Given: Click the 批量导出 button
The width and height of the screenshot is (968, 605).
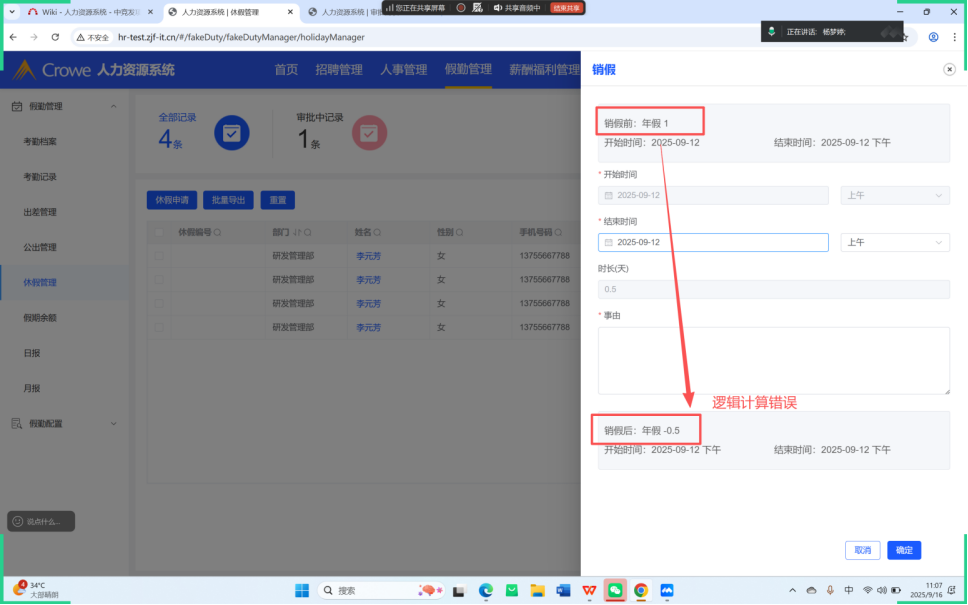Looking at the screenshot, I should coord(228,200).
